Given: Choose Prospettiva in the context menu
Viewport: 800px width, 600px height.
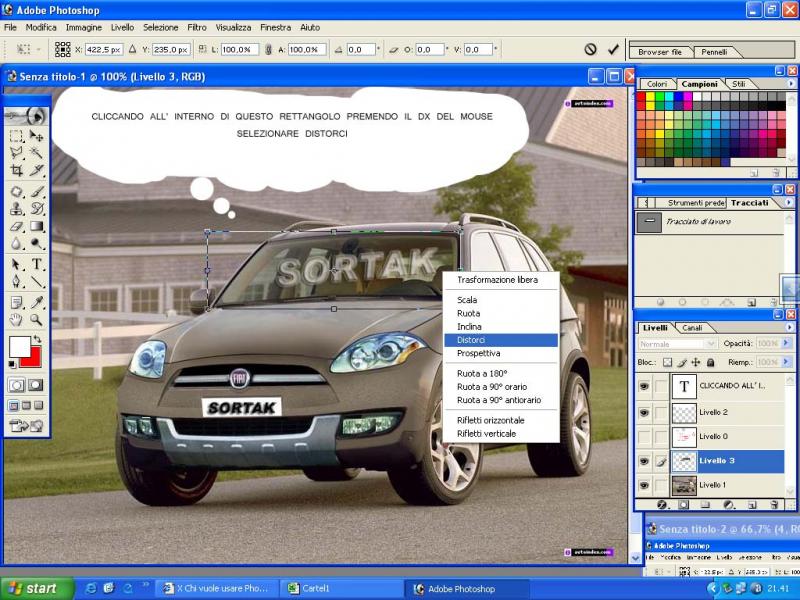Looking at the screenshot, I should (501, 353).
